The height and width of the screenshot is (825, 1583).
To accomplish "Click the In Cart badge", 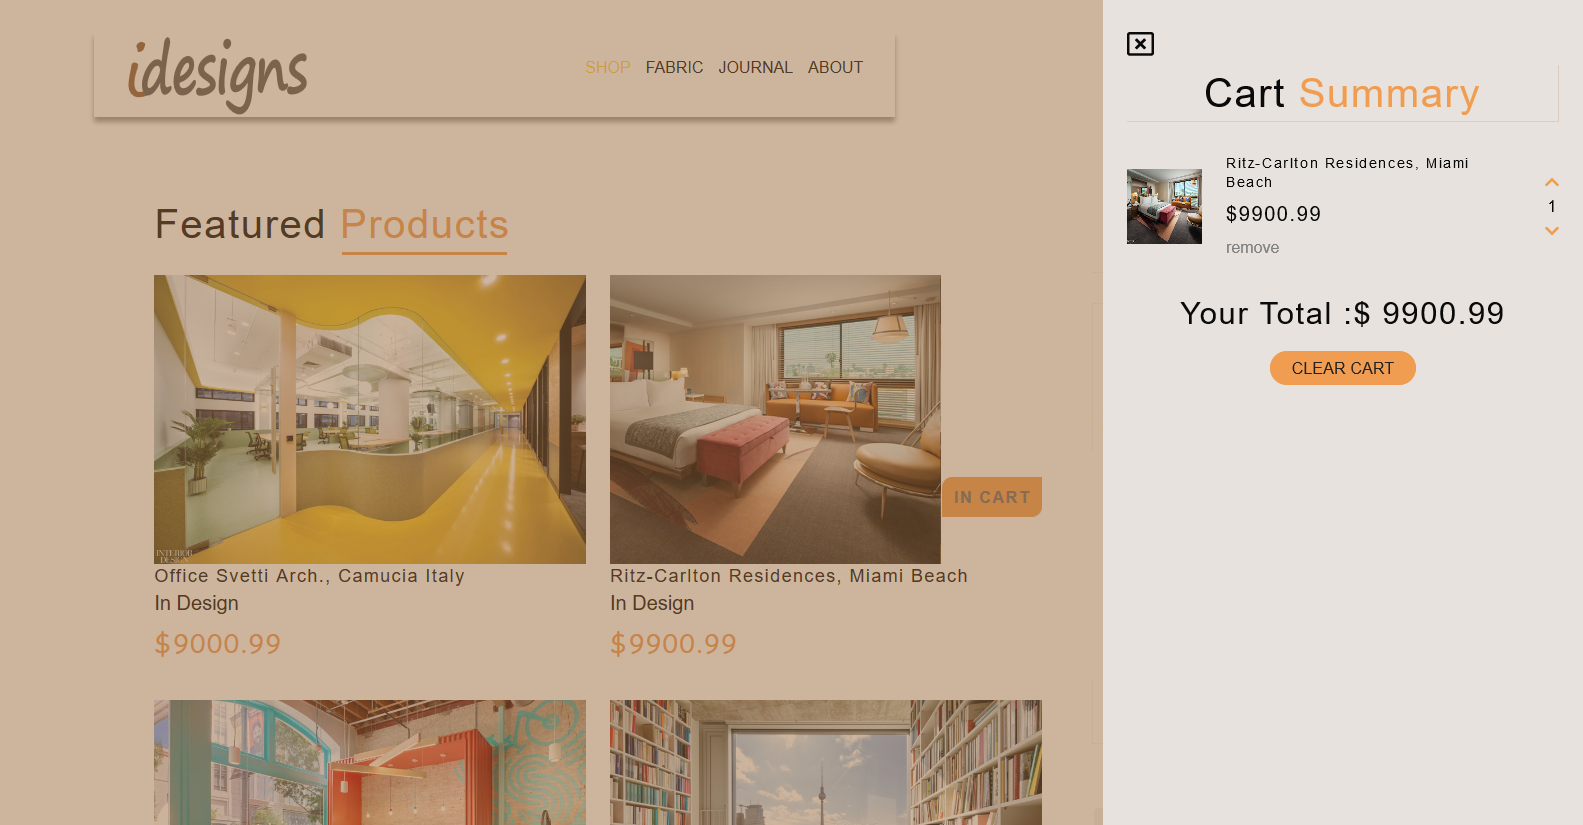I will pyautogui.click(x=992, y=497).
